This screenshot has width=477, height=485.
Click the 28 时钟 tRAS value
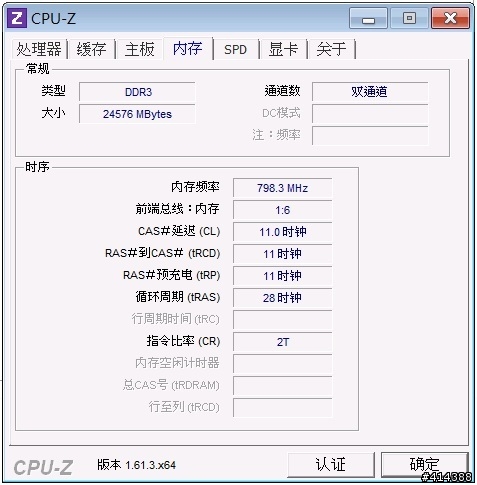[283, 298]
